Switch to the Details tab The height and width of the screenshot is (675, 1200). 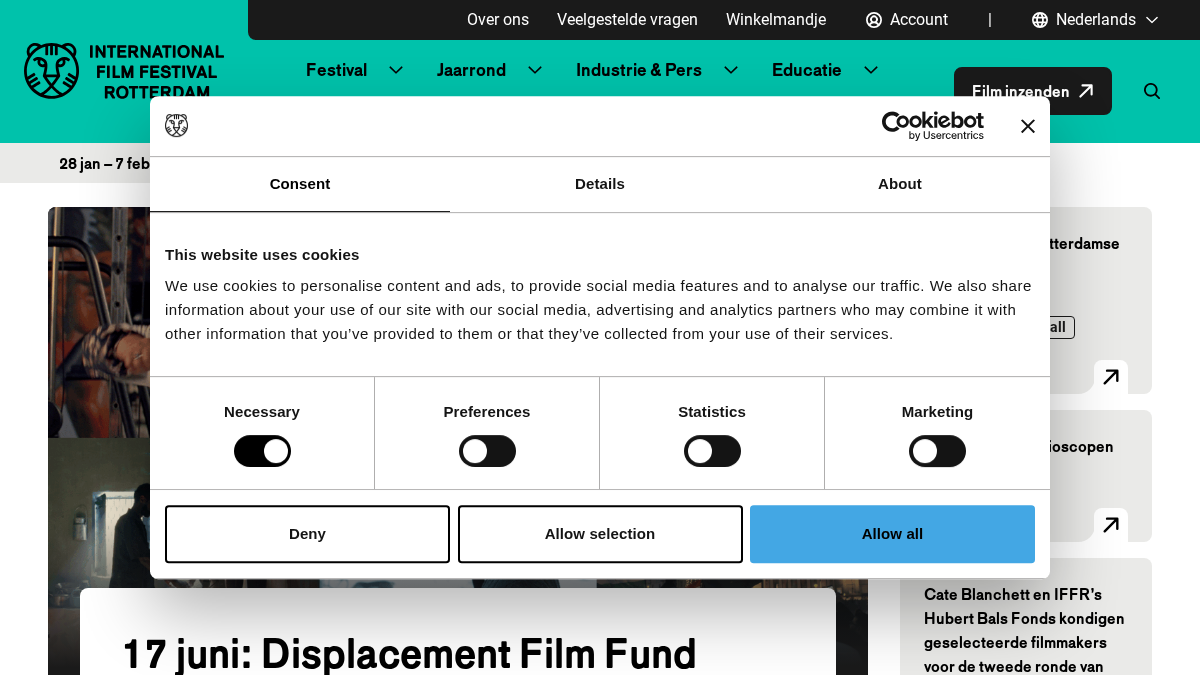[600, 184]
